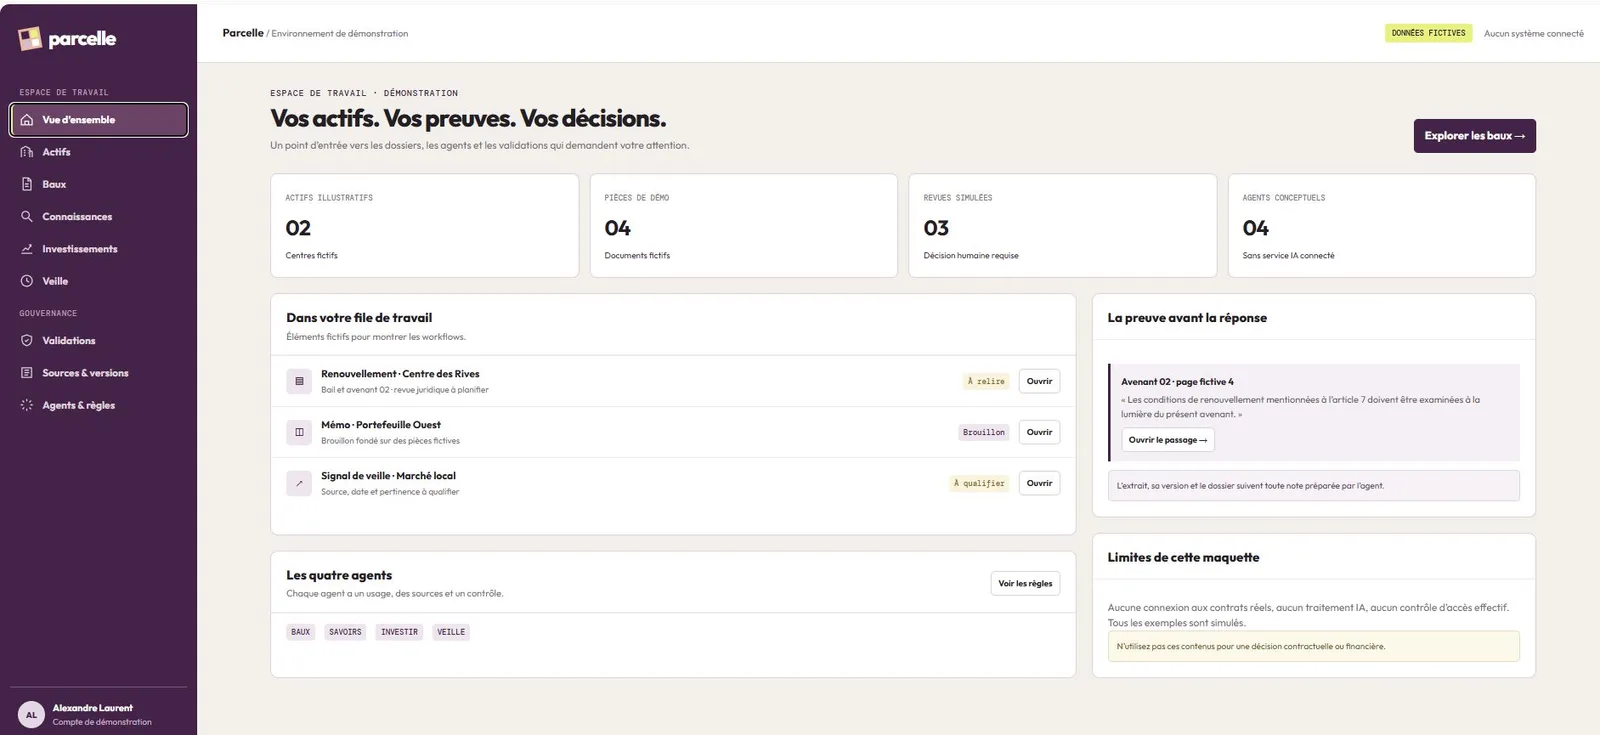Image resolution: width=1600 pixels, height=735 pixels.
Task: Open the Baux section in sidebar
Action: pyautogui.click(x=99, y=184)
